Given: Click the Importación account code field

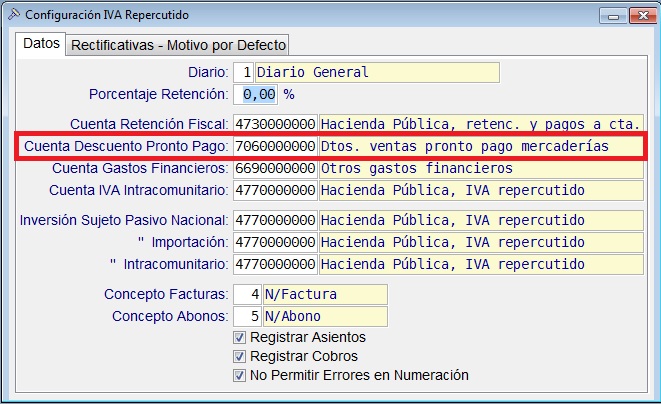Looking at the screenshot, I should [x=275, y=242].
